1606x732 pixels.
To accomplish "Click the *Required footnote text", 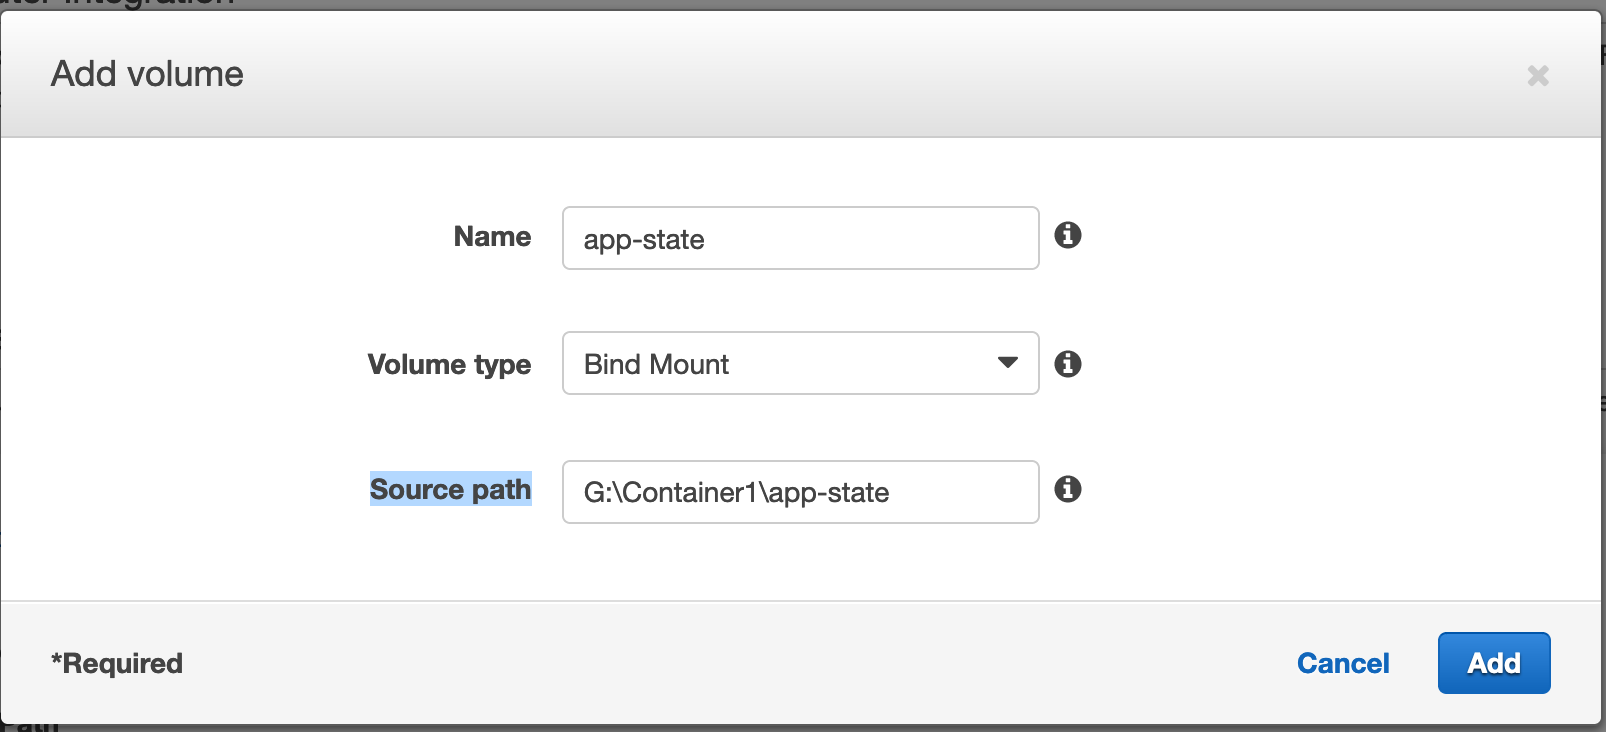I will click(x=117, y=663).
